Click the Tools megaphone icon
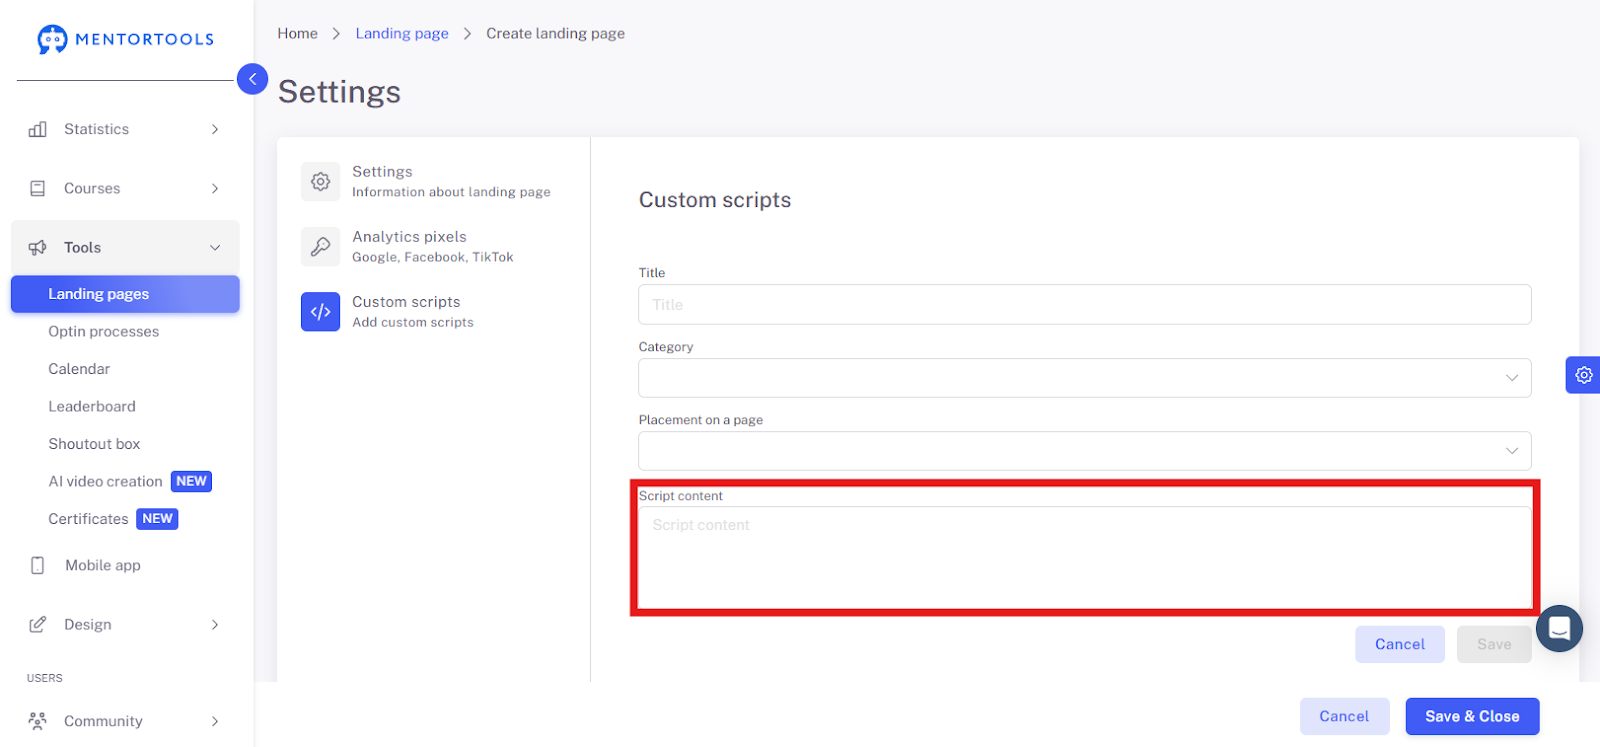 (x=38, y=247)
